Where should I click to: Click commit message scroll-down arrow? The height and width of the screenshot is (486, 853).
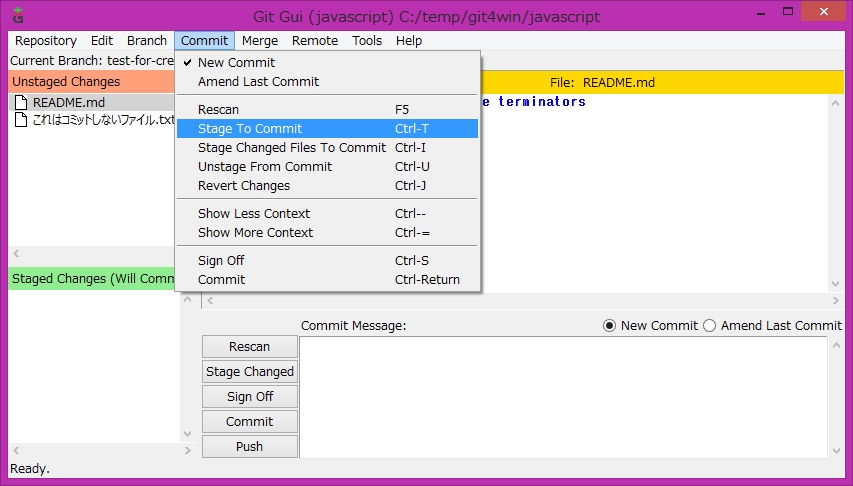[x=836, y=451]
